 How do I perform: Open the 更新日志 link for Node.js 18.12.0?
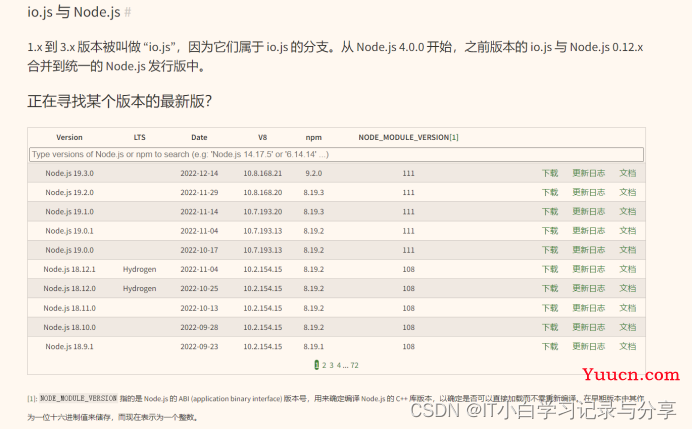coord(588,288)
